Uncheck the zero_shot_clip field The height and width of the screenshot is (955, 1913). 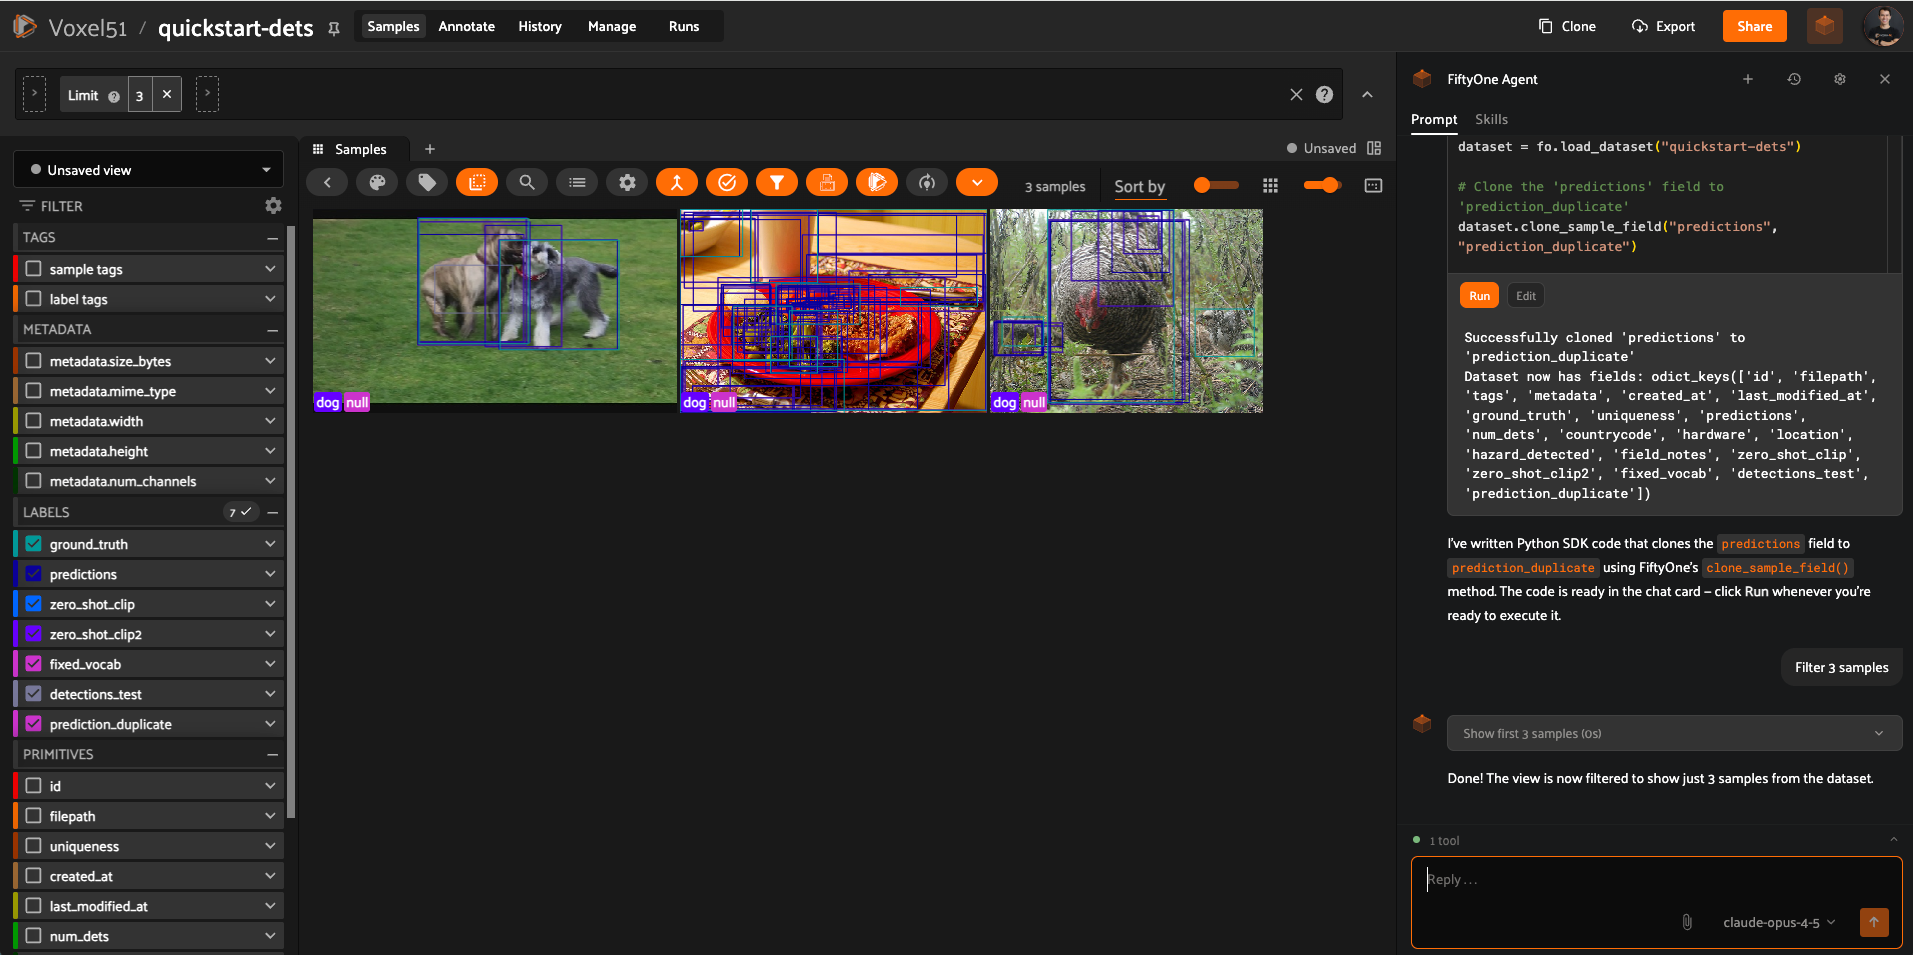[x=34, y=604]
